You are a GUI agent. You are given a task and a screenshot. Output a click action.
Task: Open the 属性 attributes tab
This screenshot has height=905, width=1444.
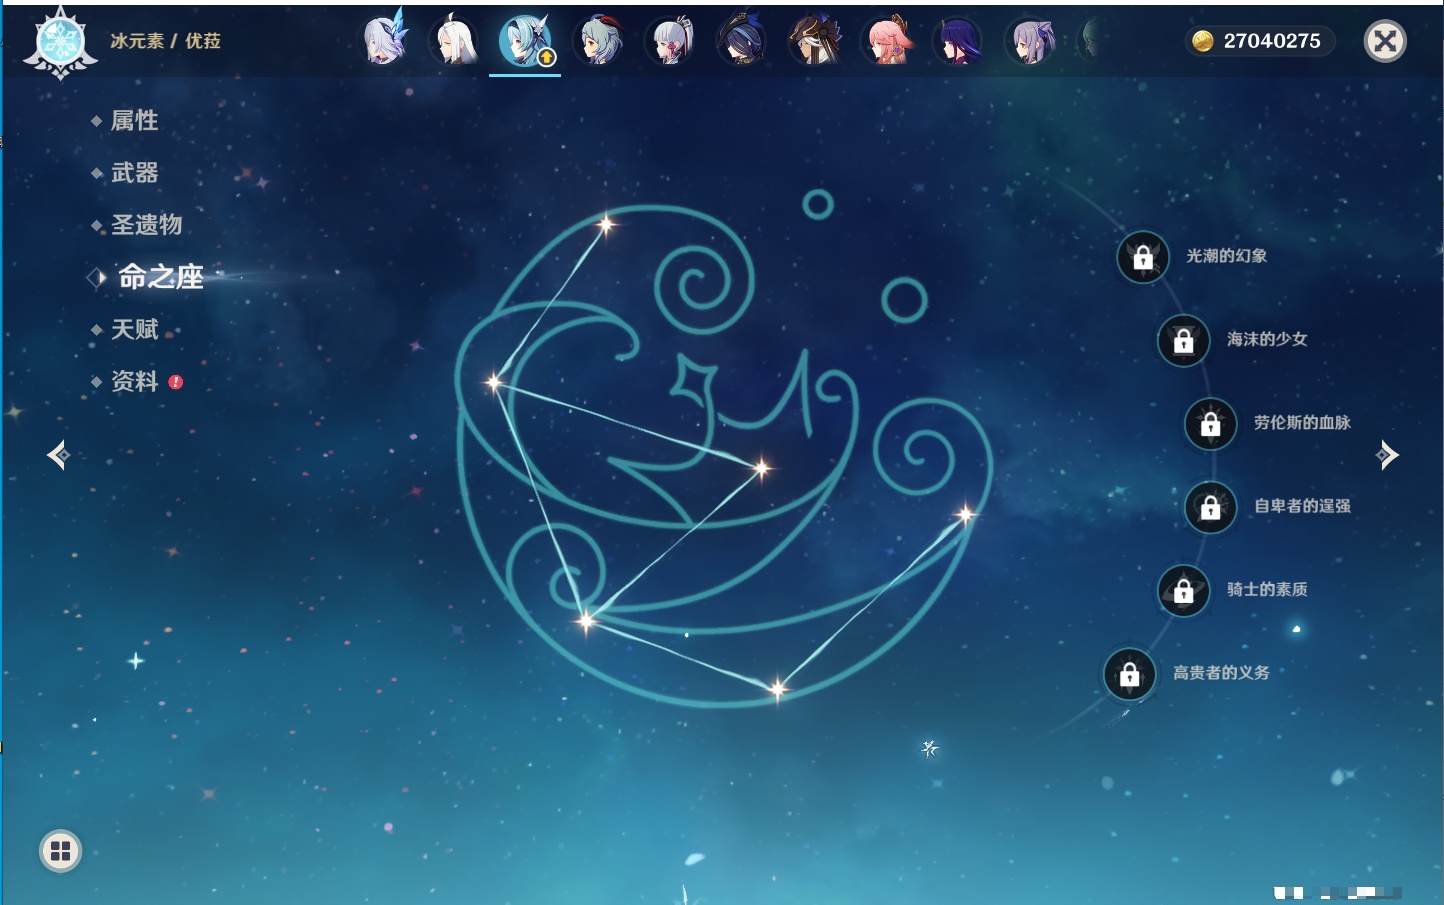(134, 121)
